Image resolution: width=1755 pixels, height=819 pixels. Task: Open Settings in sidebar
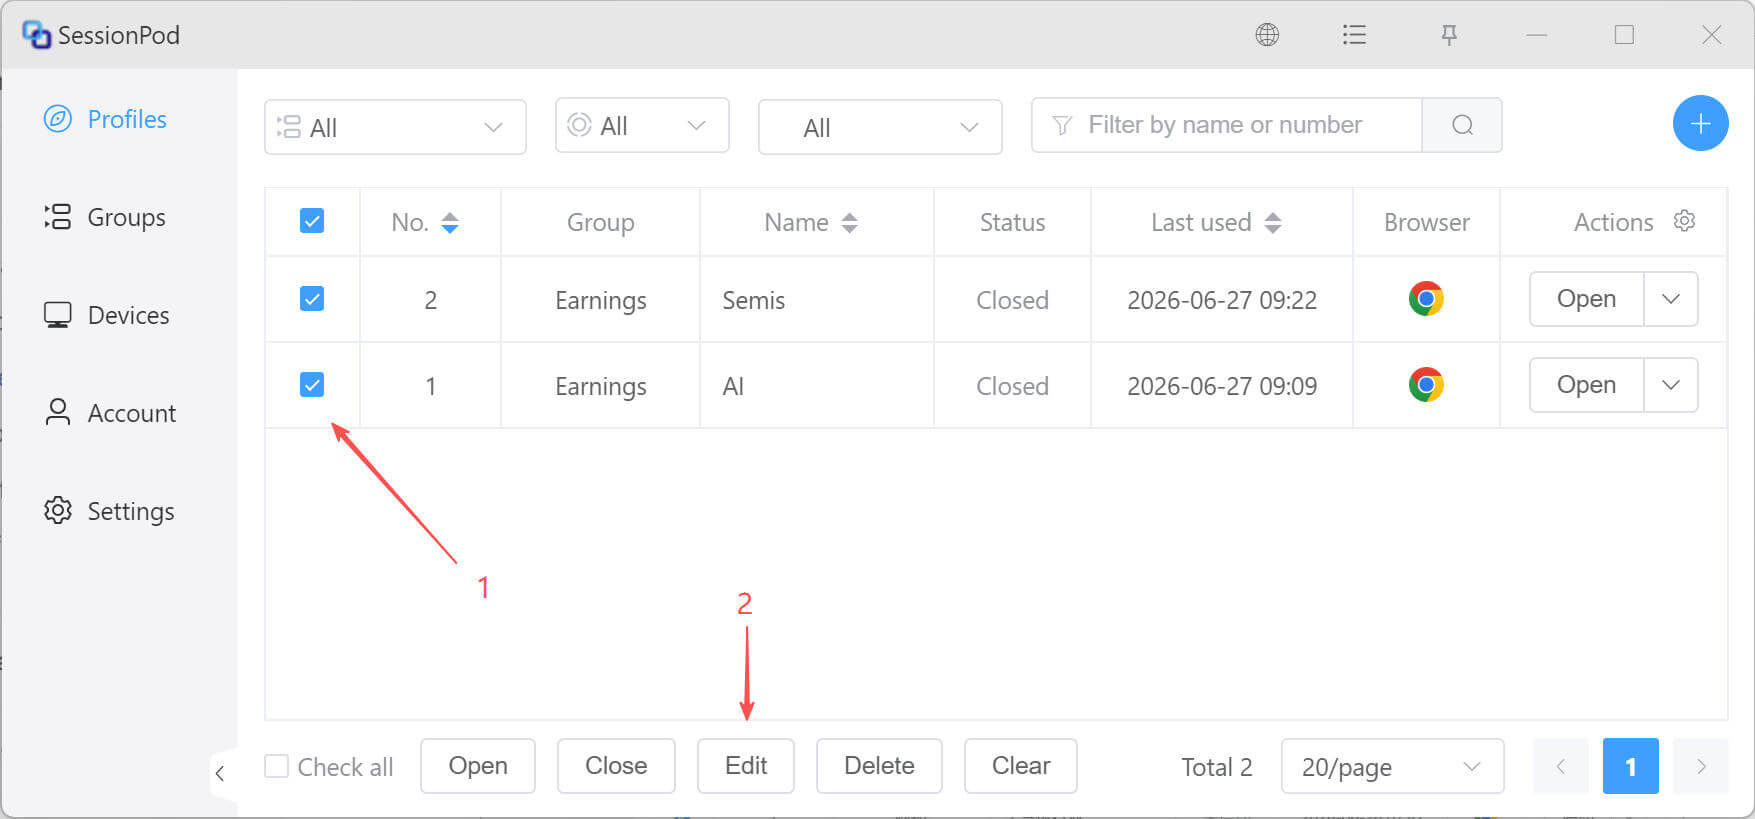[109, 511]
